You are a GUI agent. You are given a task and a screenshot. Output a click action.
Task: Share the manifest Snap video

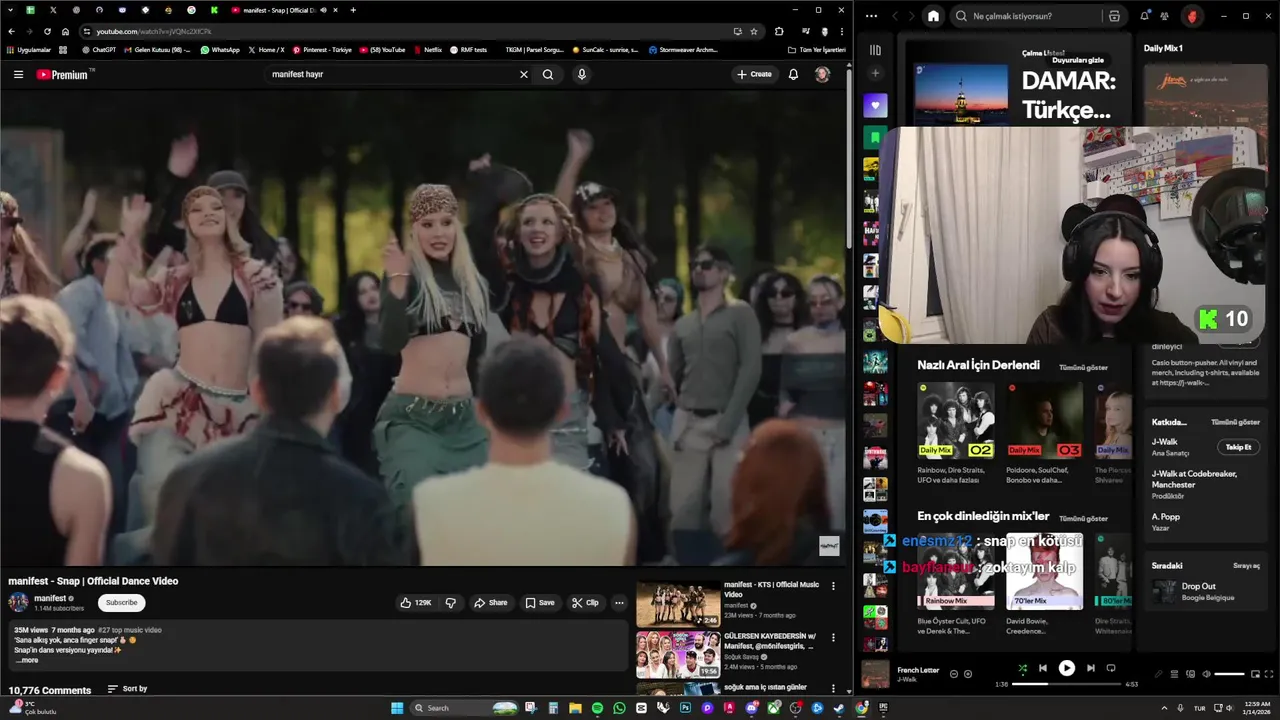coord(491,603)
